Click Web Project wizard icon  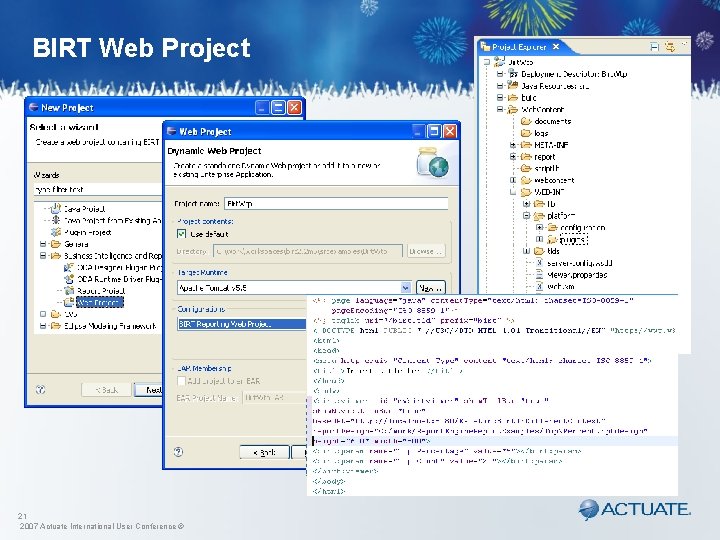point(69,302)
